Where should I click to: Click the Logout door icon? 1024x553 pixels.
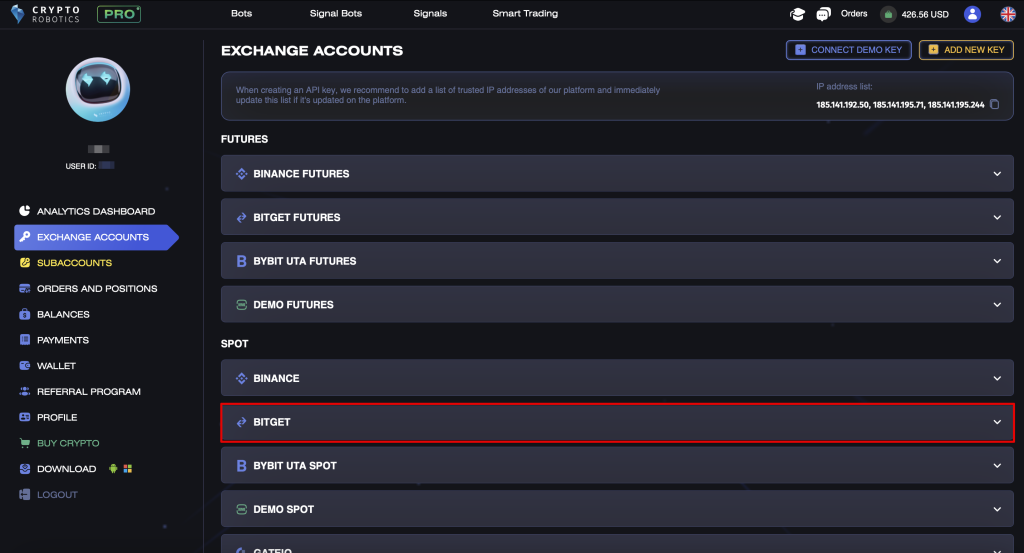coord(25,494)
